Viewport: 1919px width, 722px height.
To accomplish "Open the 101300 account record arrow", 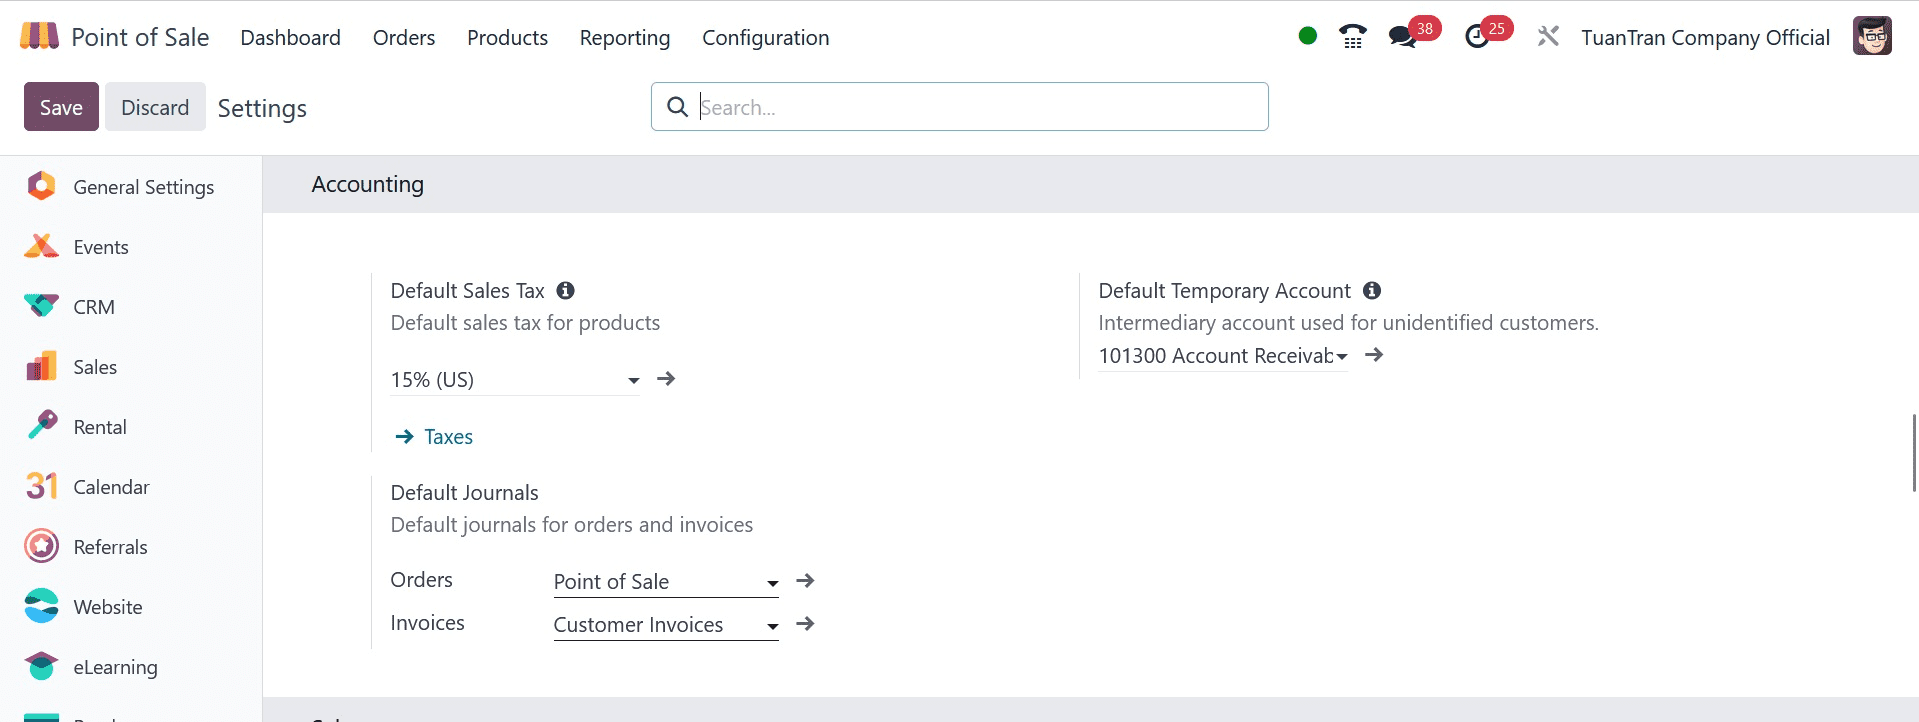I will point(1374,355).
